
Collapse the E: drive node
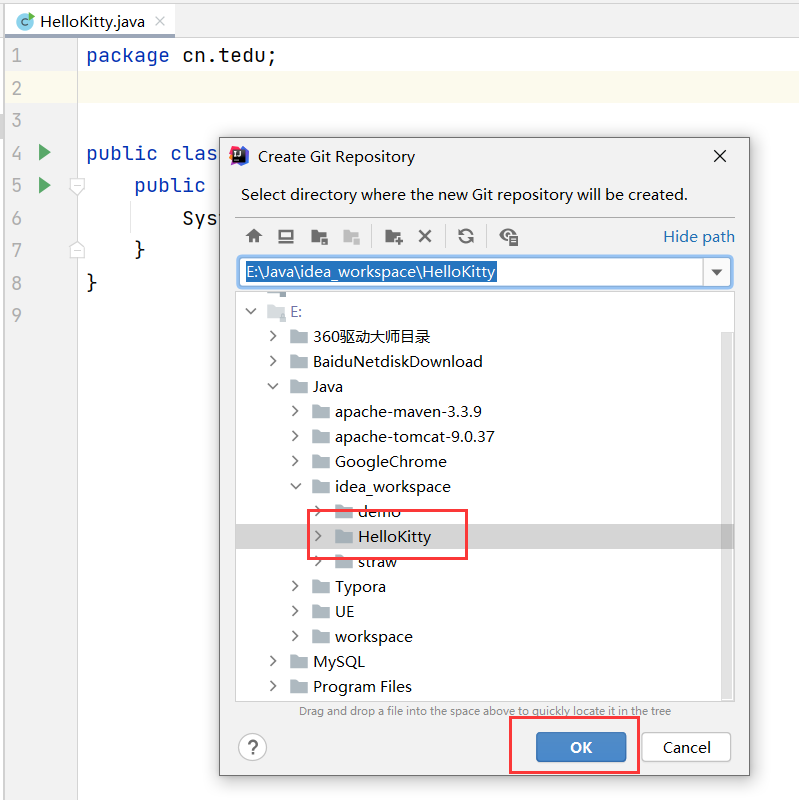click(251, 311)
